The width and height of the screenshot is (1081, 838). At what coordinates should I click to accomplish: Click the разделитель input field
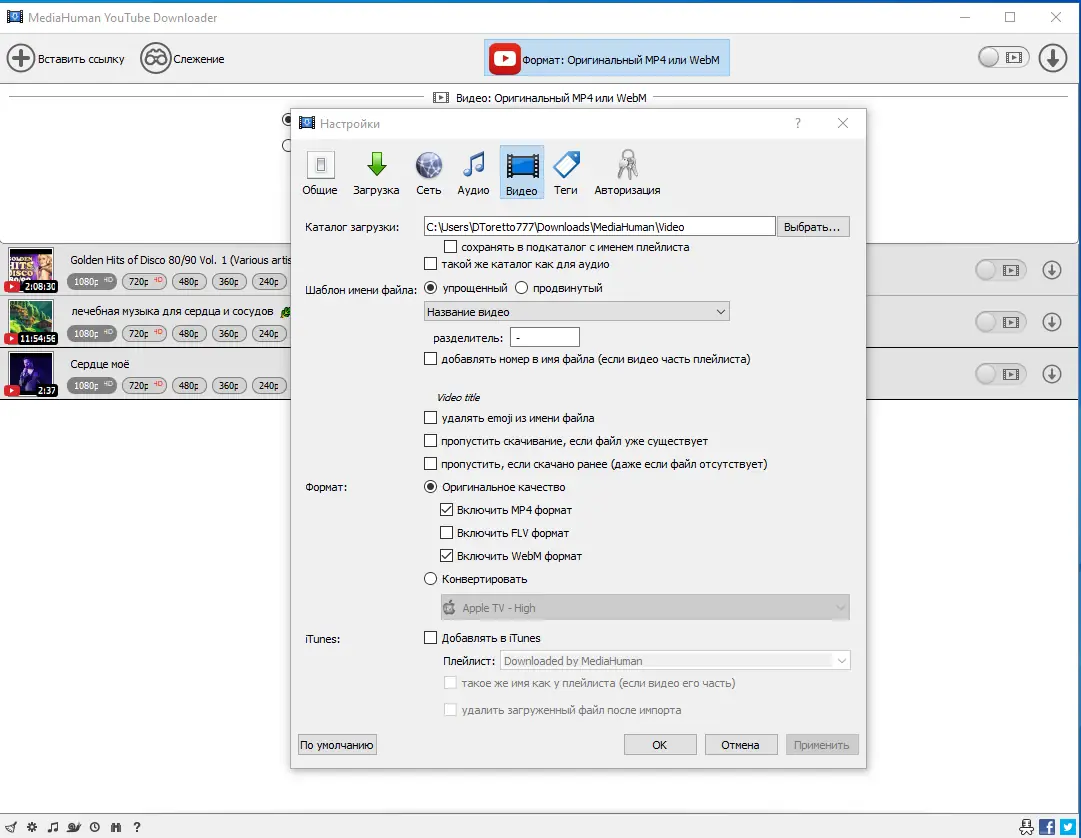545,338
